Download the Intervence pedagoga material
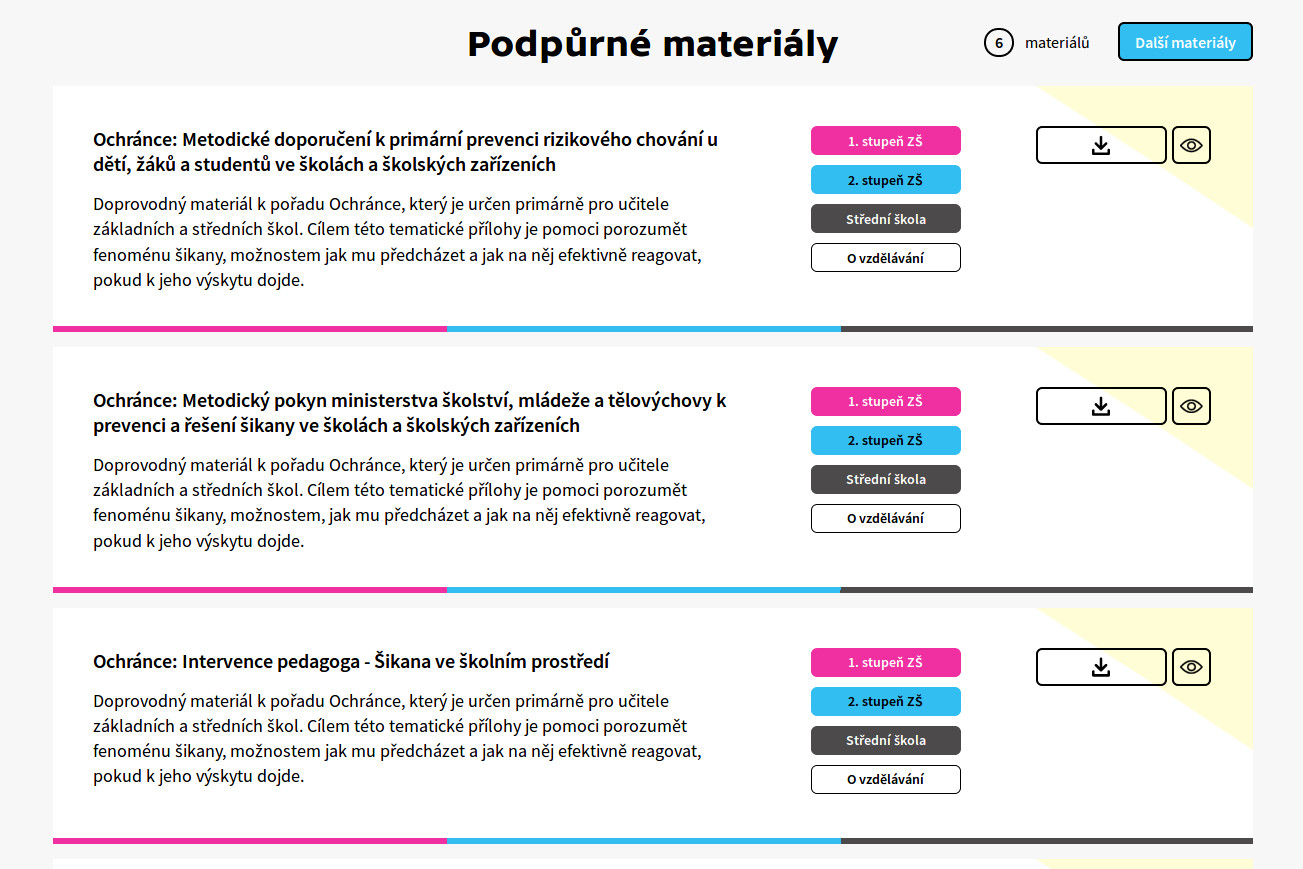This screenshot has height=869, width=1303. click(1101, 667)
